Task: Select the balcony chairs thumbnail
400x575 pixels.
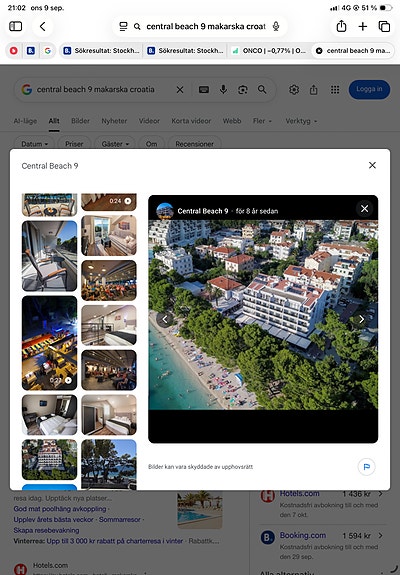Action: (49, 256)
